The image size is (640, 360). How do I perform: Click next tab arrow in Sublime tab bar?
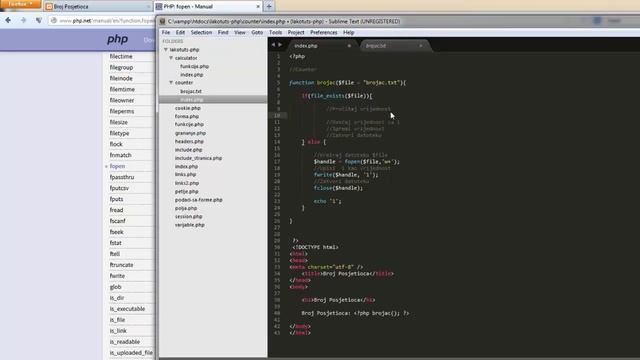tap(280, 45)
